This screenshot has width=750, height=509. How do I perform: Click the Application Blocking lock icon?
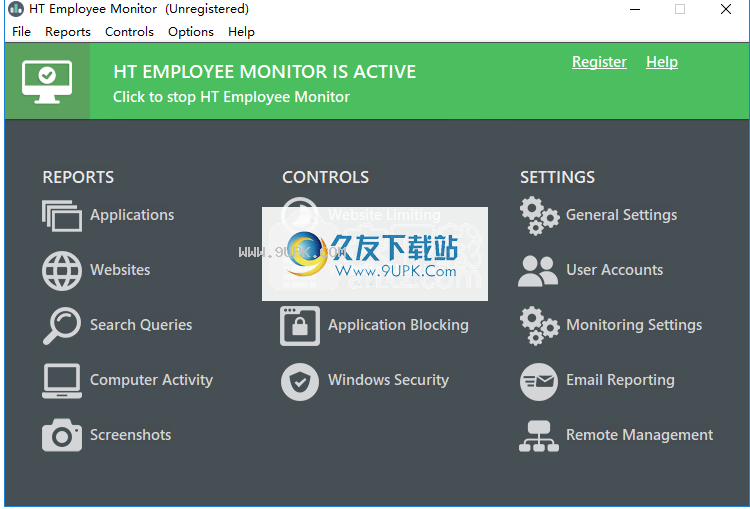click(300, 326)
